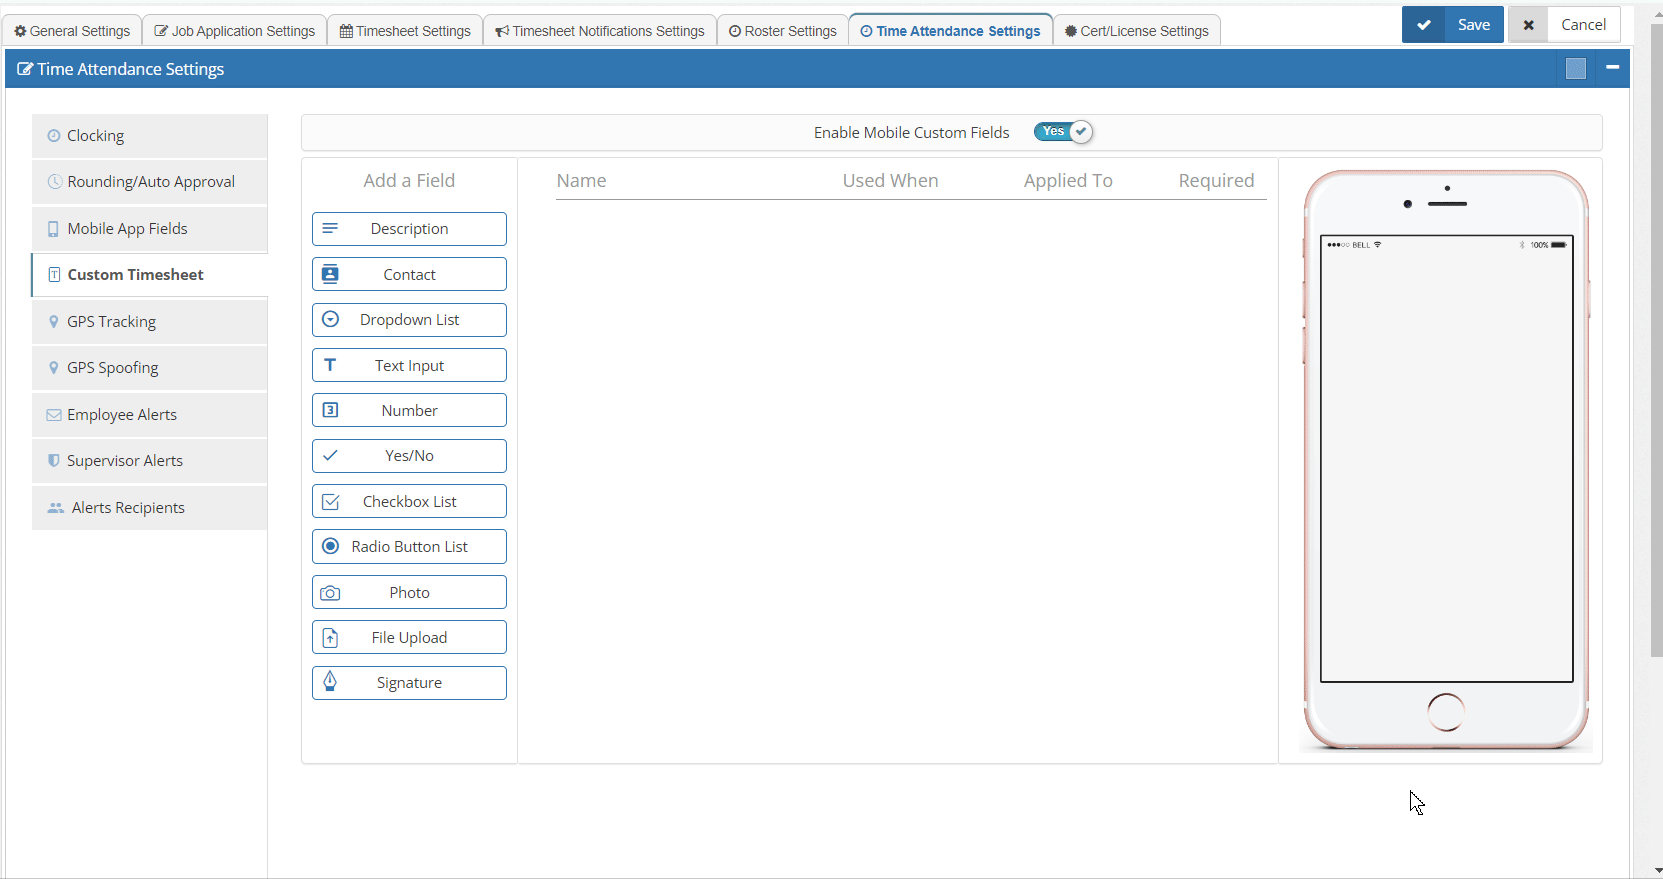Open the Roster Settings tab
1663x879 pixels.
783,31
